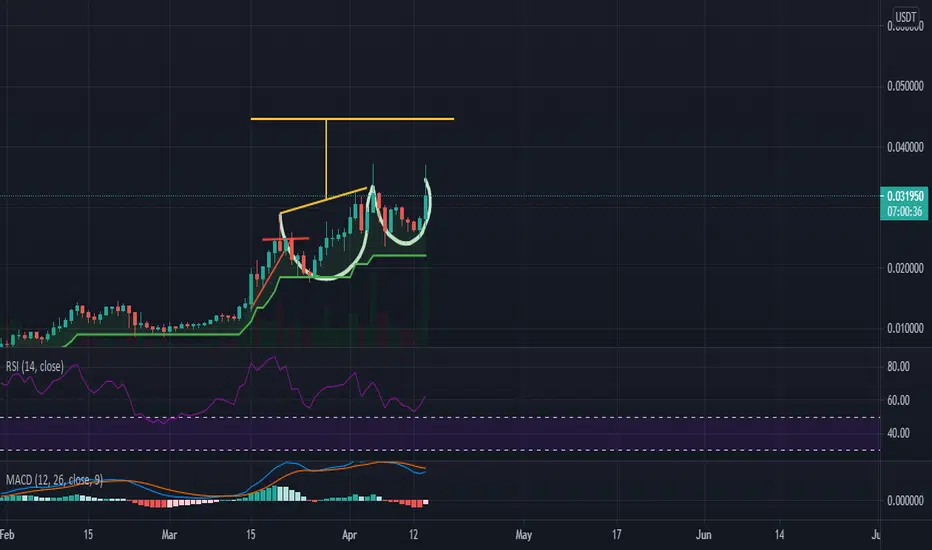Click the RSI 80.00 scale value
This screenshot has height=550, width=932.
898,366
